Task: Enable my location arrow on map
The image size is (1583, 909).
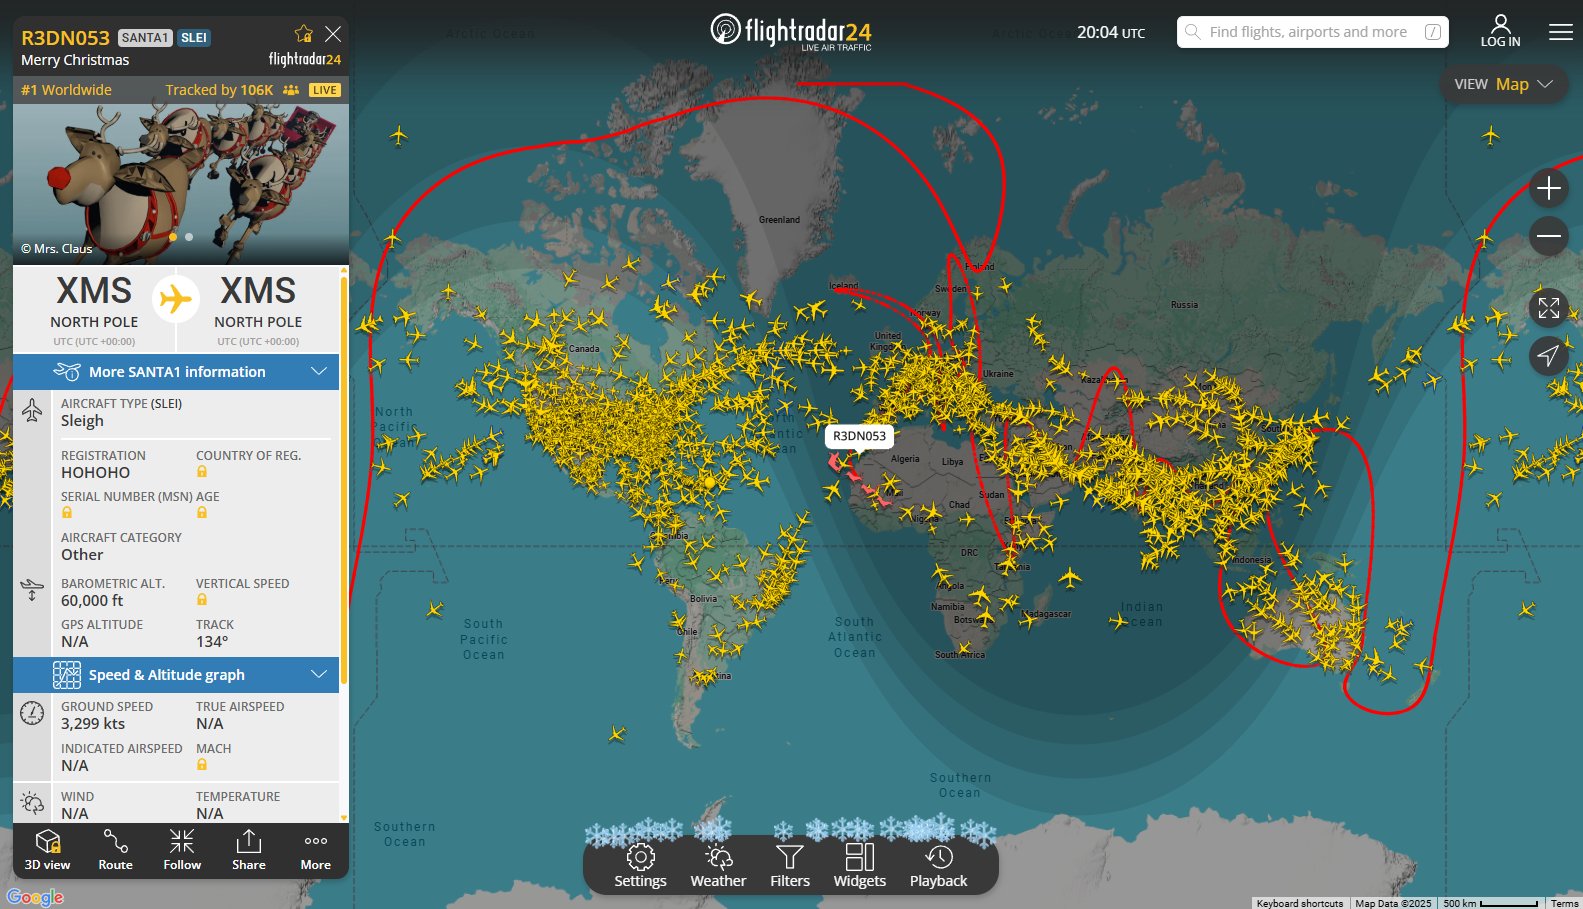Action: [x=1548, y=355]
